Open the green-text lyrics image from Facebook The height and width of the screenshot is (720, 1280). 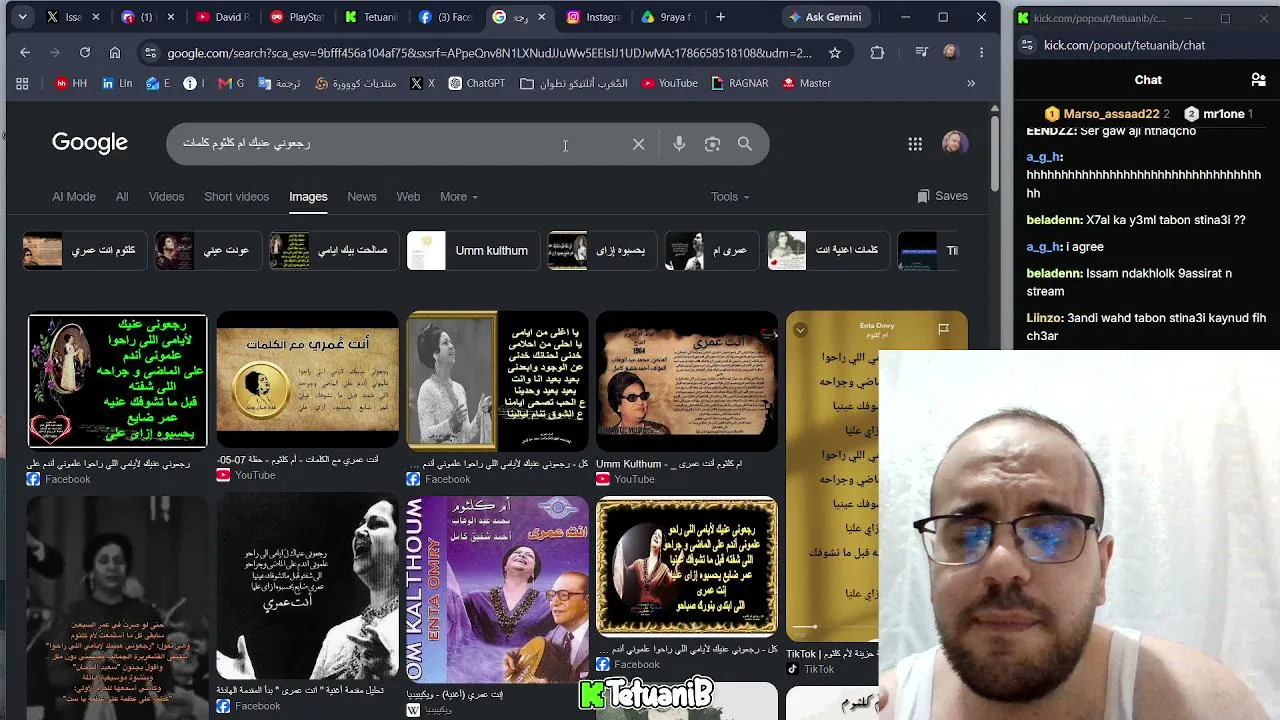(118, 381)
